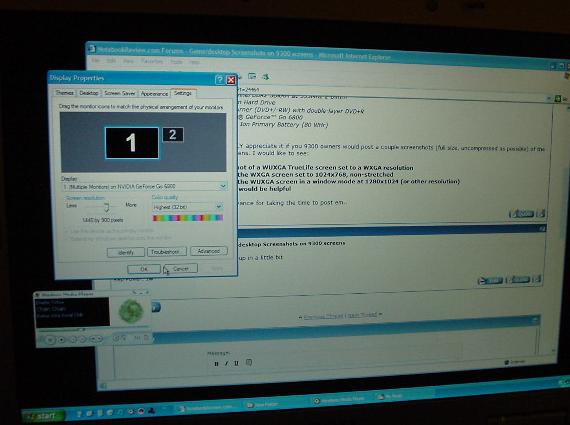
Task: Click the Troubleshoot button
Action: point(166,251)
